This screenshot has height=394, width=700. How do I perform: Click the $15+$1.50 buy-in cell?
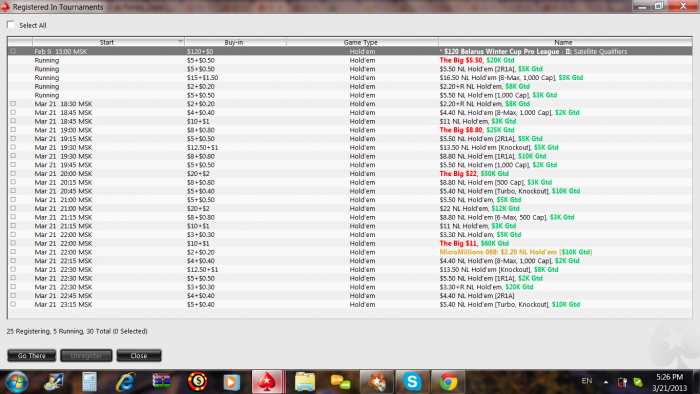202,78
